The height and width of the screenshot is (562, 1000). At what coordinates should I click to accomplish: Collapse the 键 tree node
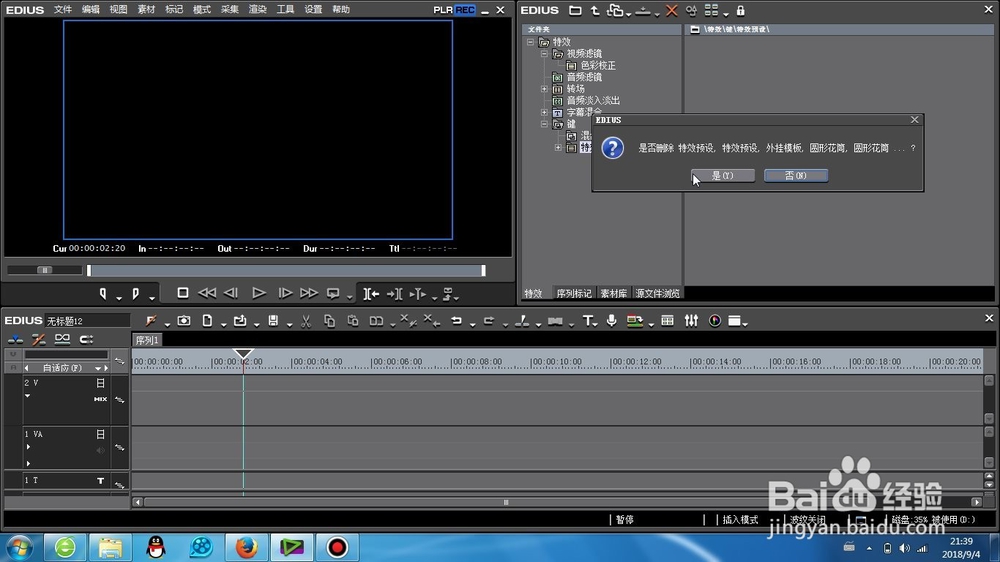tap(544, 124)
